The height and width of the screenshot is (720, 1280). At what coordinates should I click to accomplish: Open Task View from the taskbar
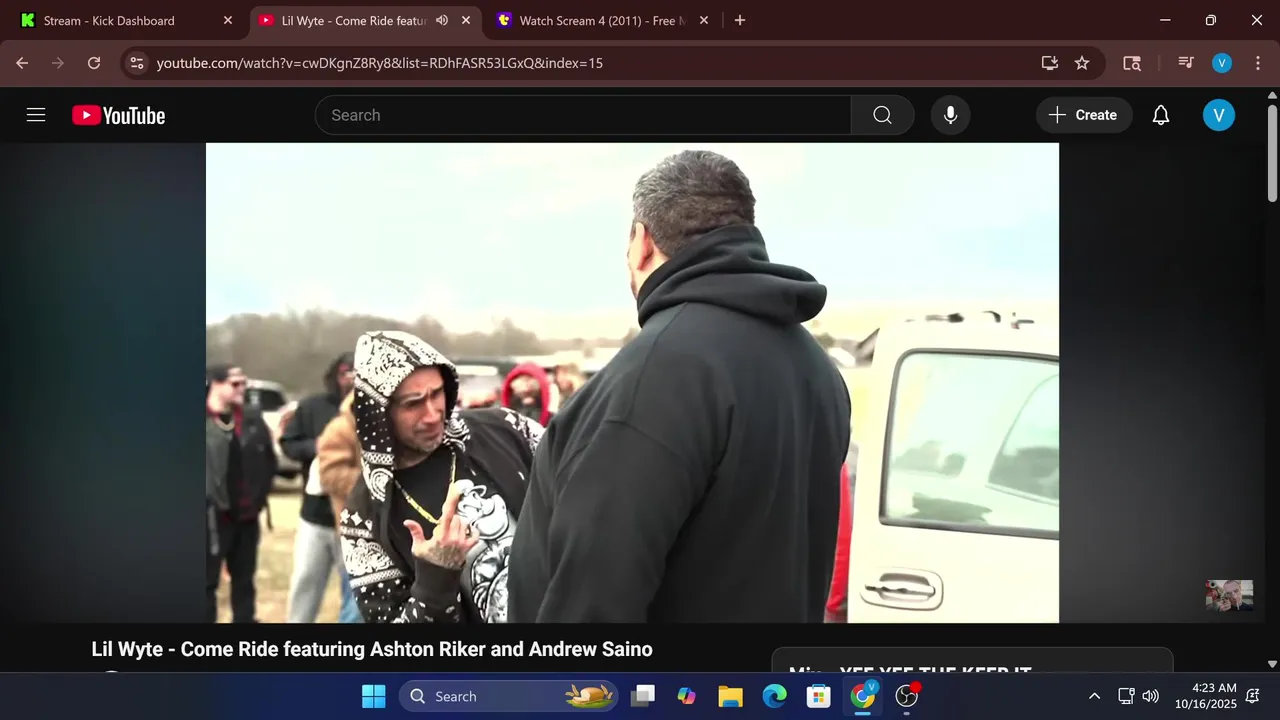(x=643, y=696)
